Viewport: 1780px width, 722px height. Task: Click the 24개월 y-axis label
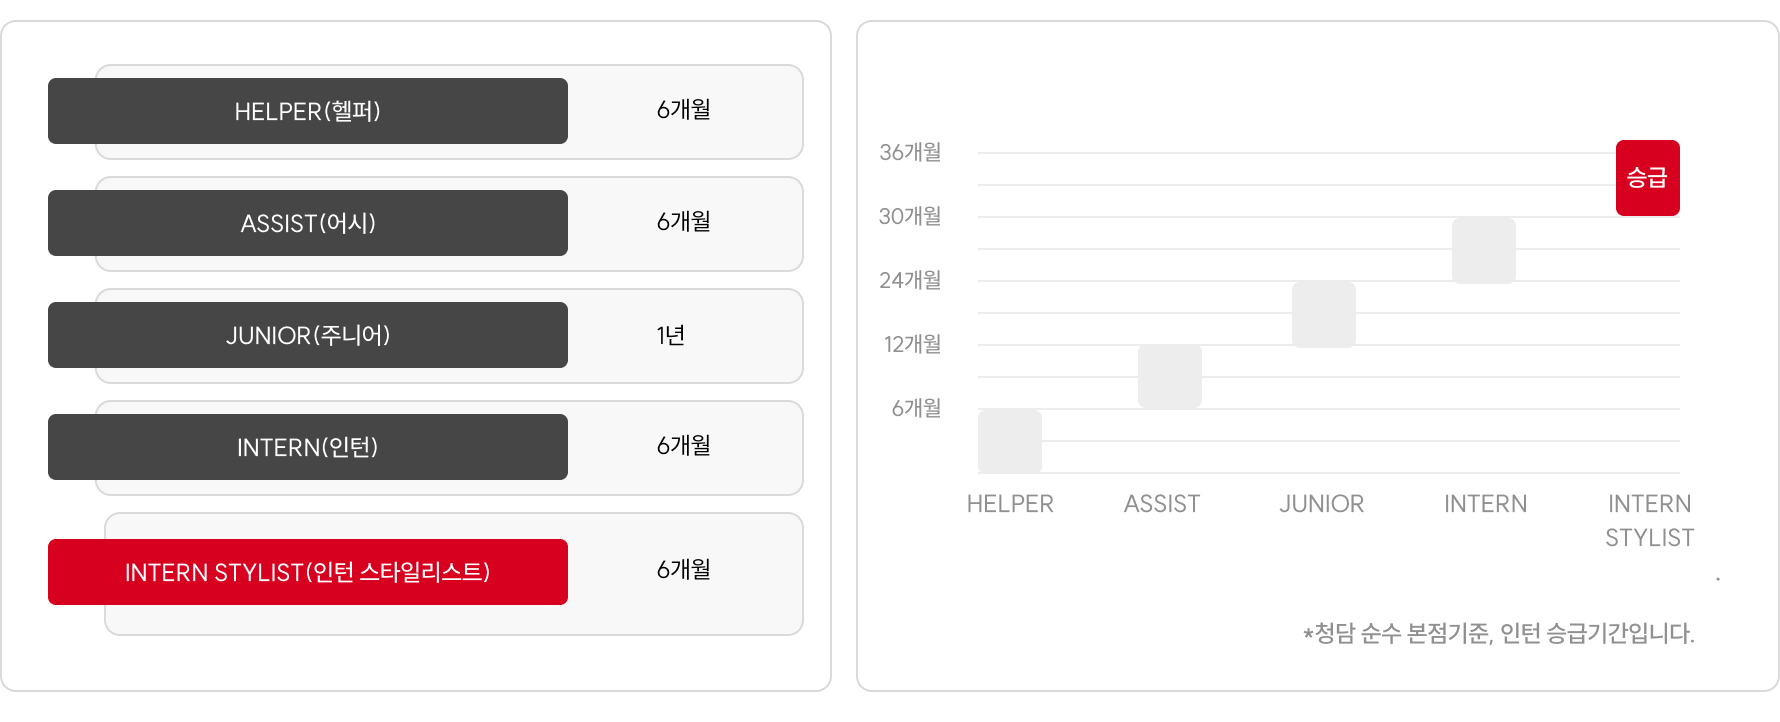pyautogui.click(x=910, y=280)
